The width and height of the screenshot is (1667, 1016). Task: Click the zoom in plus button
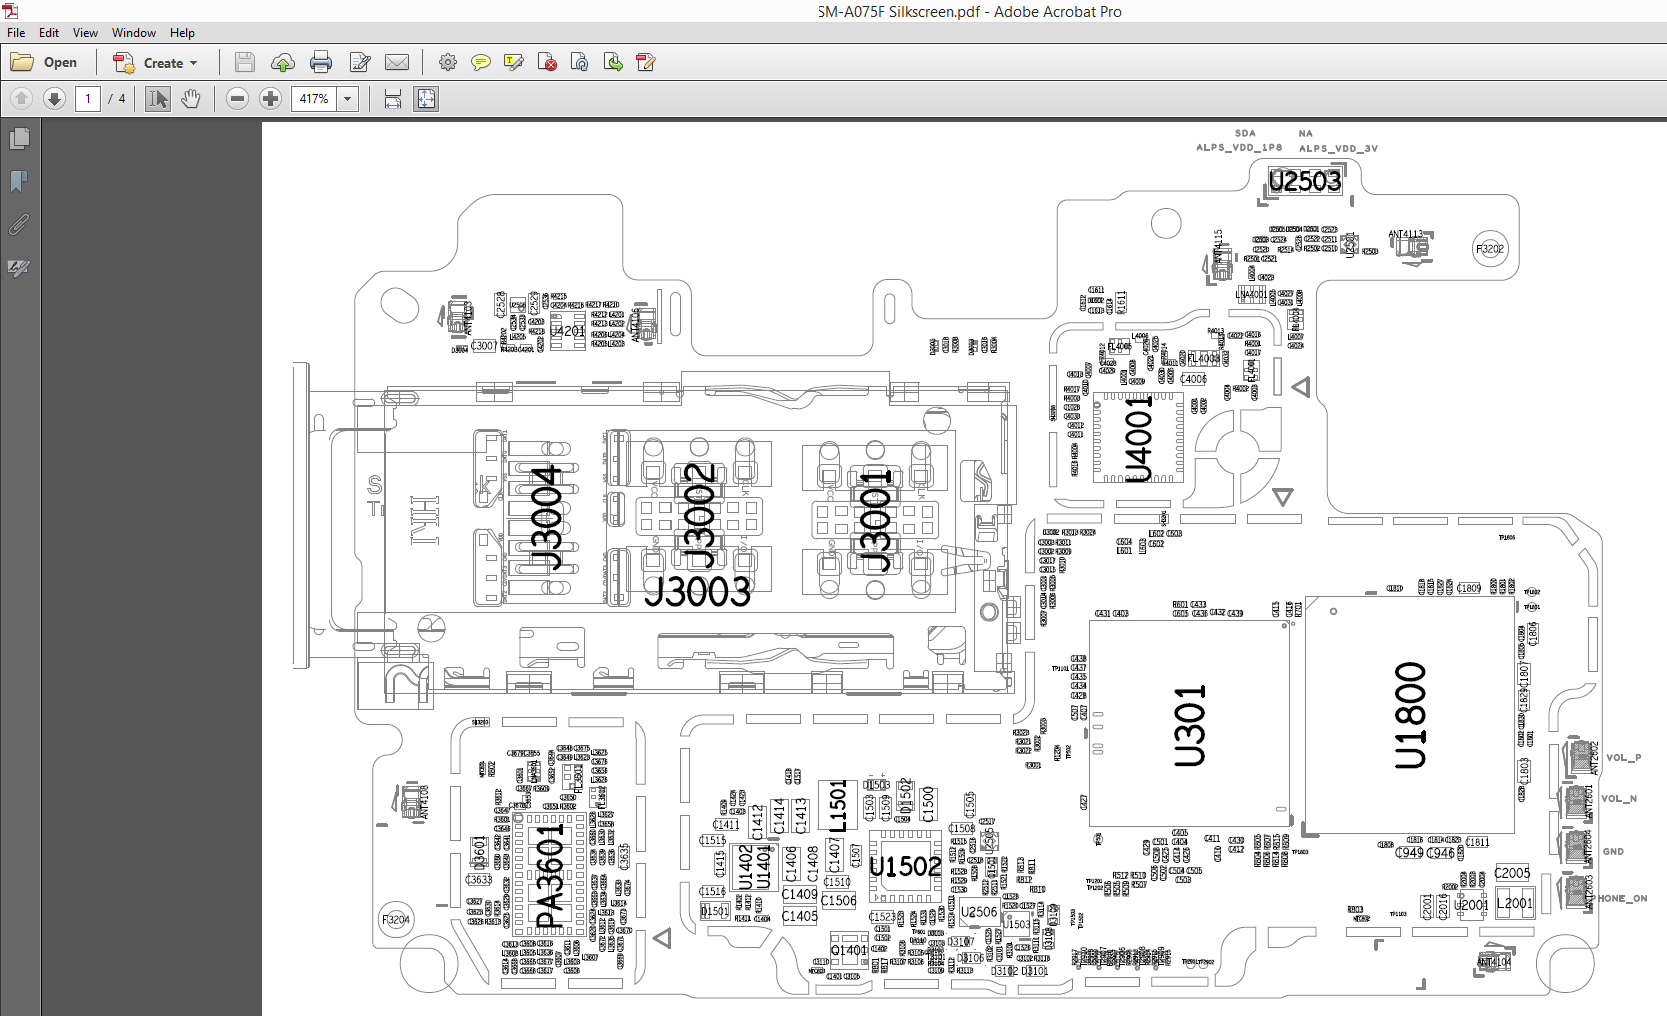point(270,99)
